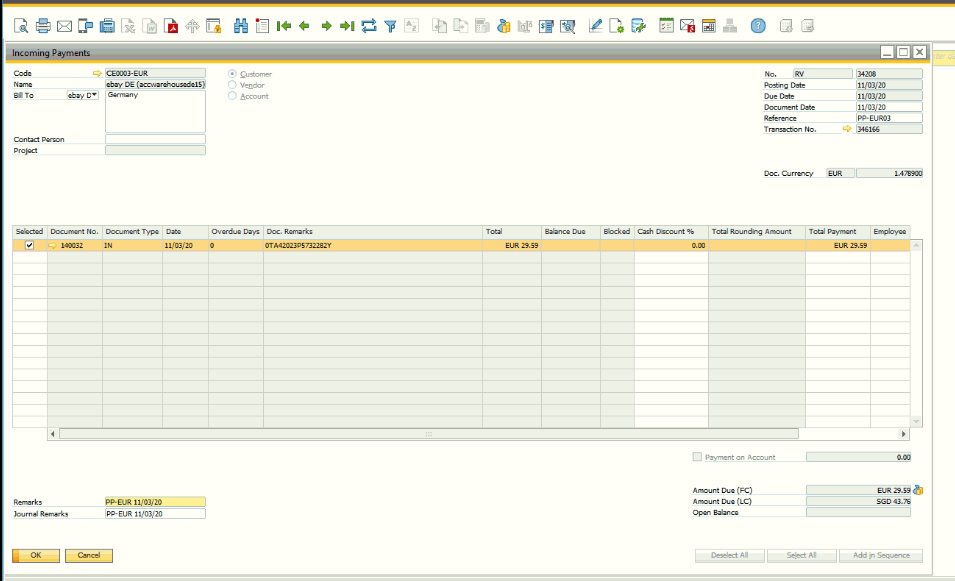Image resolution: width=955 pixels, height=581 pixels.
Task: Open Help with blue question mark icon
Action: coord(758,26)
